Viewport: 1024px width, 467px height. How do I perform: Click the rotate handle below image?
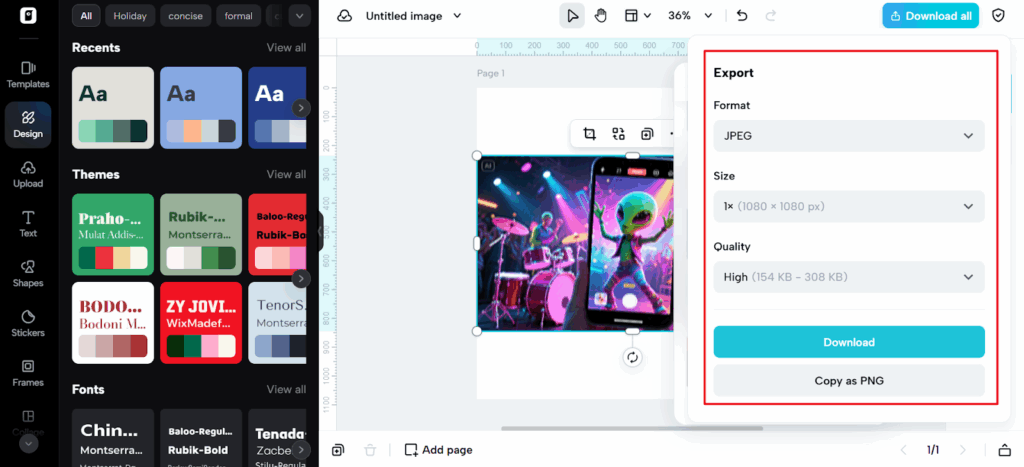[x=632, y=357]
